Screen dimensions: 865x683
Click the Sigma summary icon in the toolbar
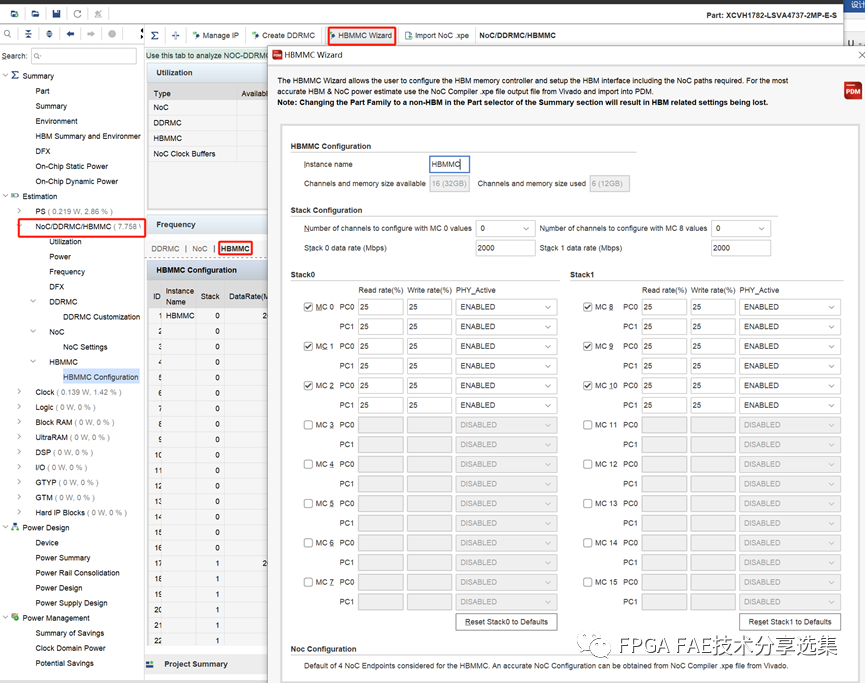155,35
